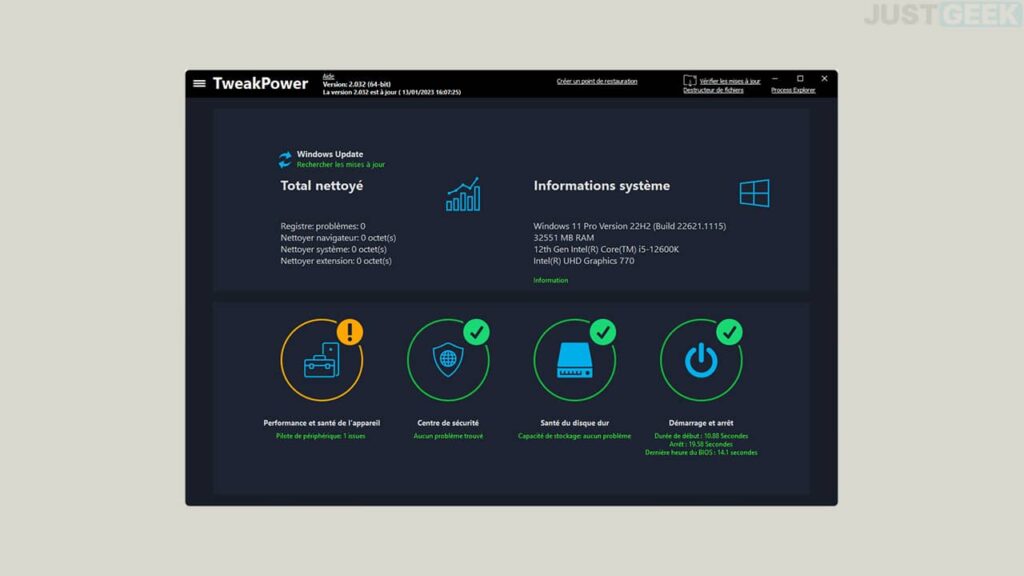The image size is (1024, 576).
Task: Open the bar chart statistics icon
Action: click(463, 194)
